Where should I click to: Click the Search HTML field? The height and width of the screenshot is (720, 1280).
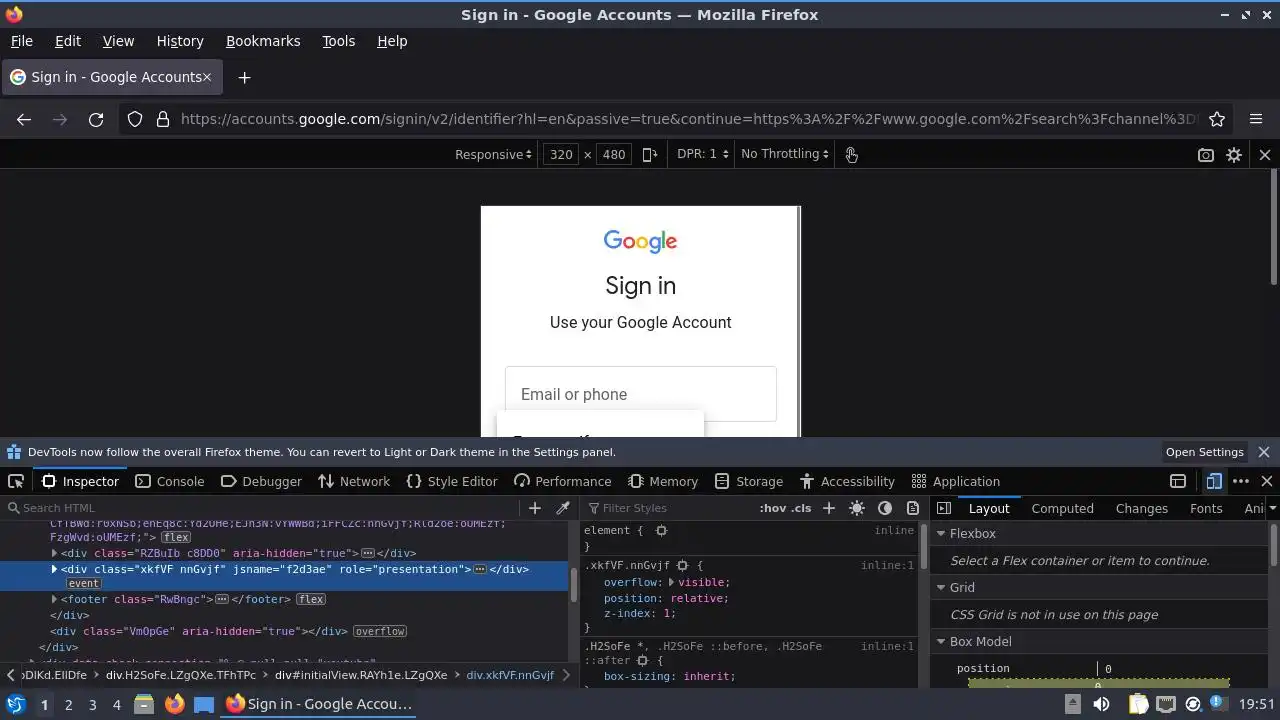coord(262,508)
